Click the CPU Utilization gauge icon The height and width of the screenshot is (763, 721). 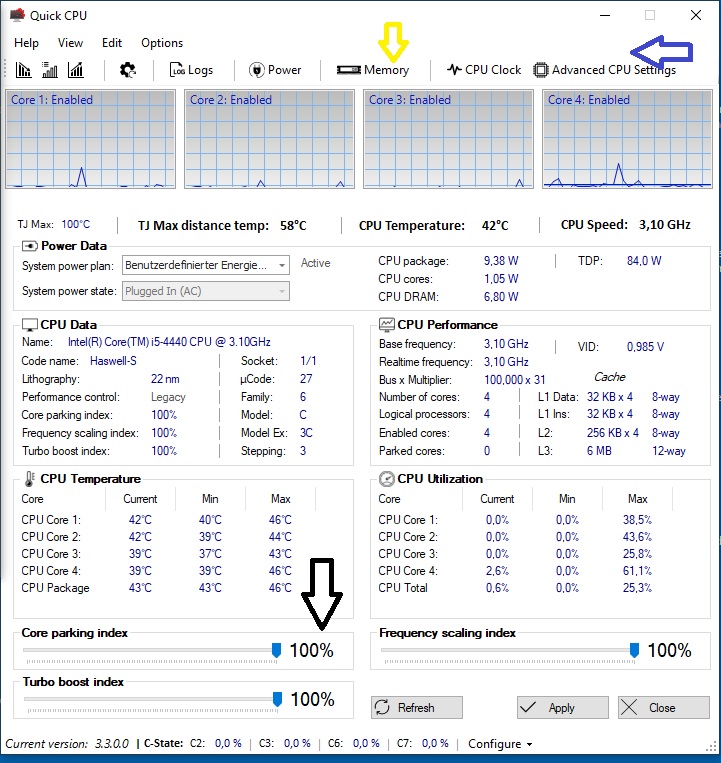coord(387,479)
